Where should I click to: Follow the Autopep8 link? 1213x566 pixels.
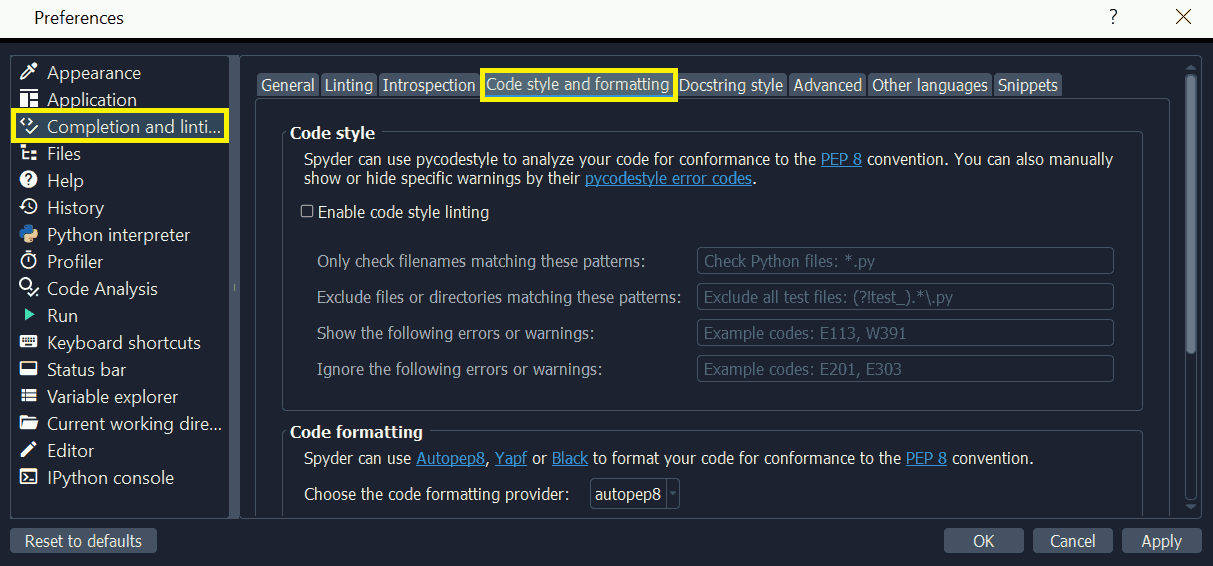point(452,458)
